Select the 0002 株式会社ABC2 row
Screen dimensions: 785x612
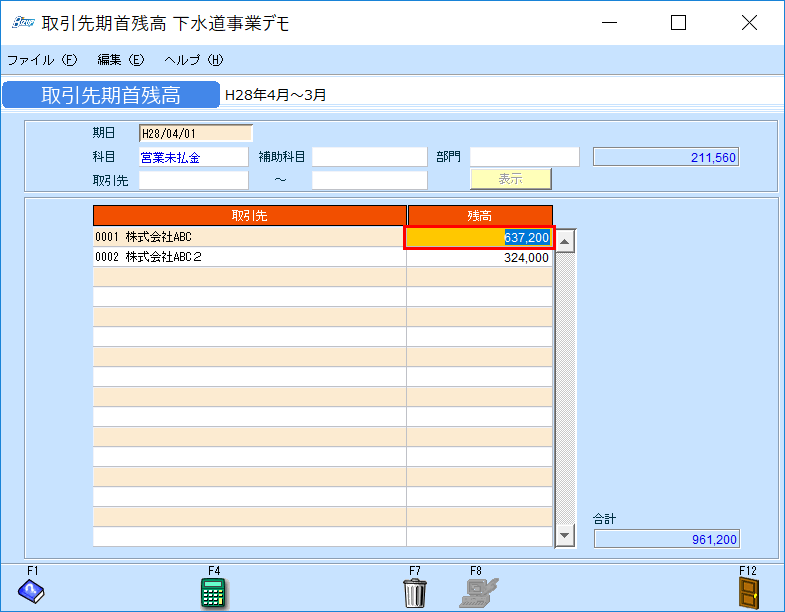point(249,257)
